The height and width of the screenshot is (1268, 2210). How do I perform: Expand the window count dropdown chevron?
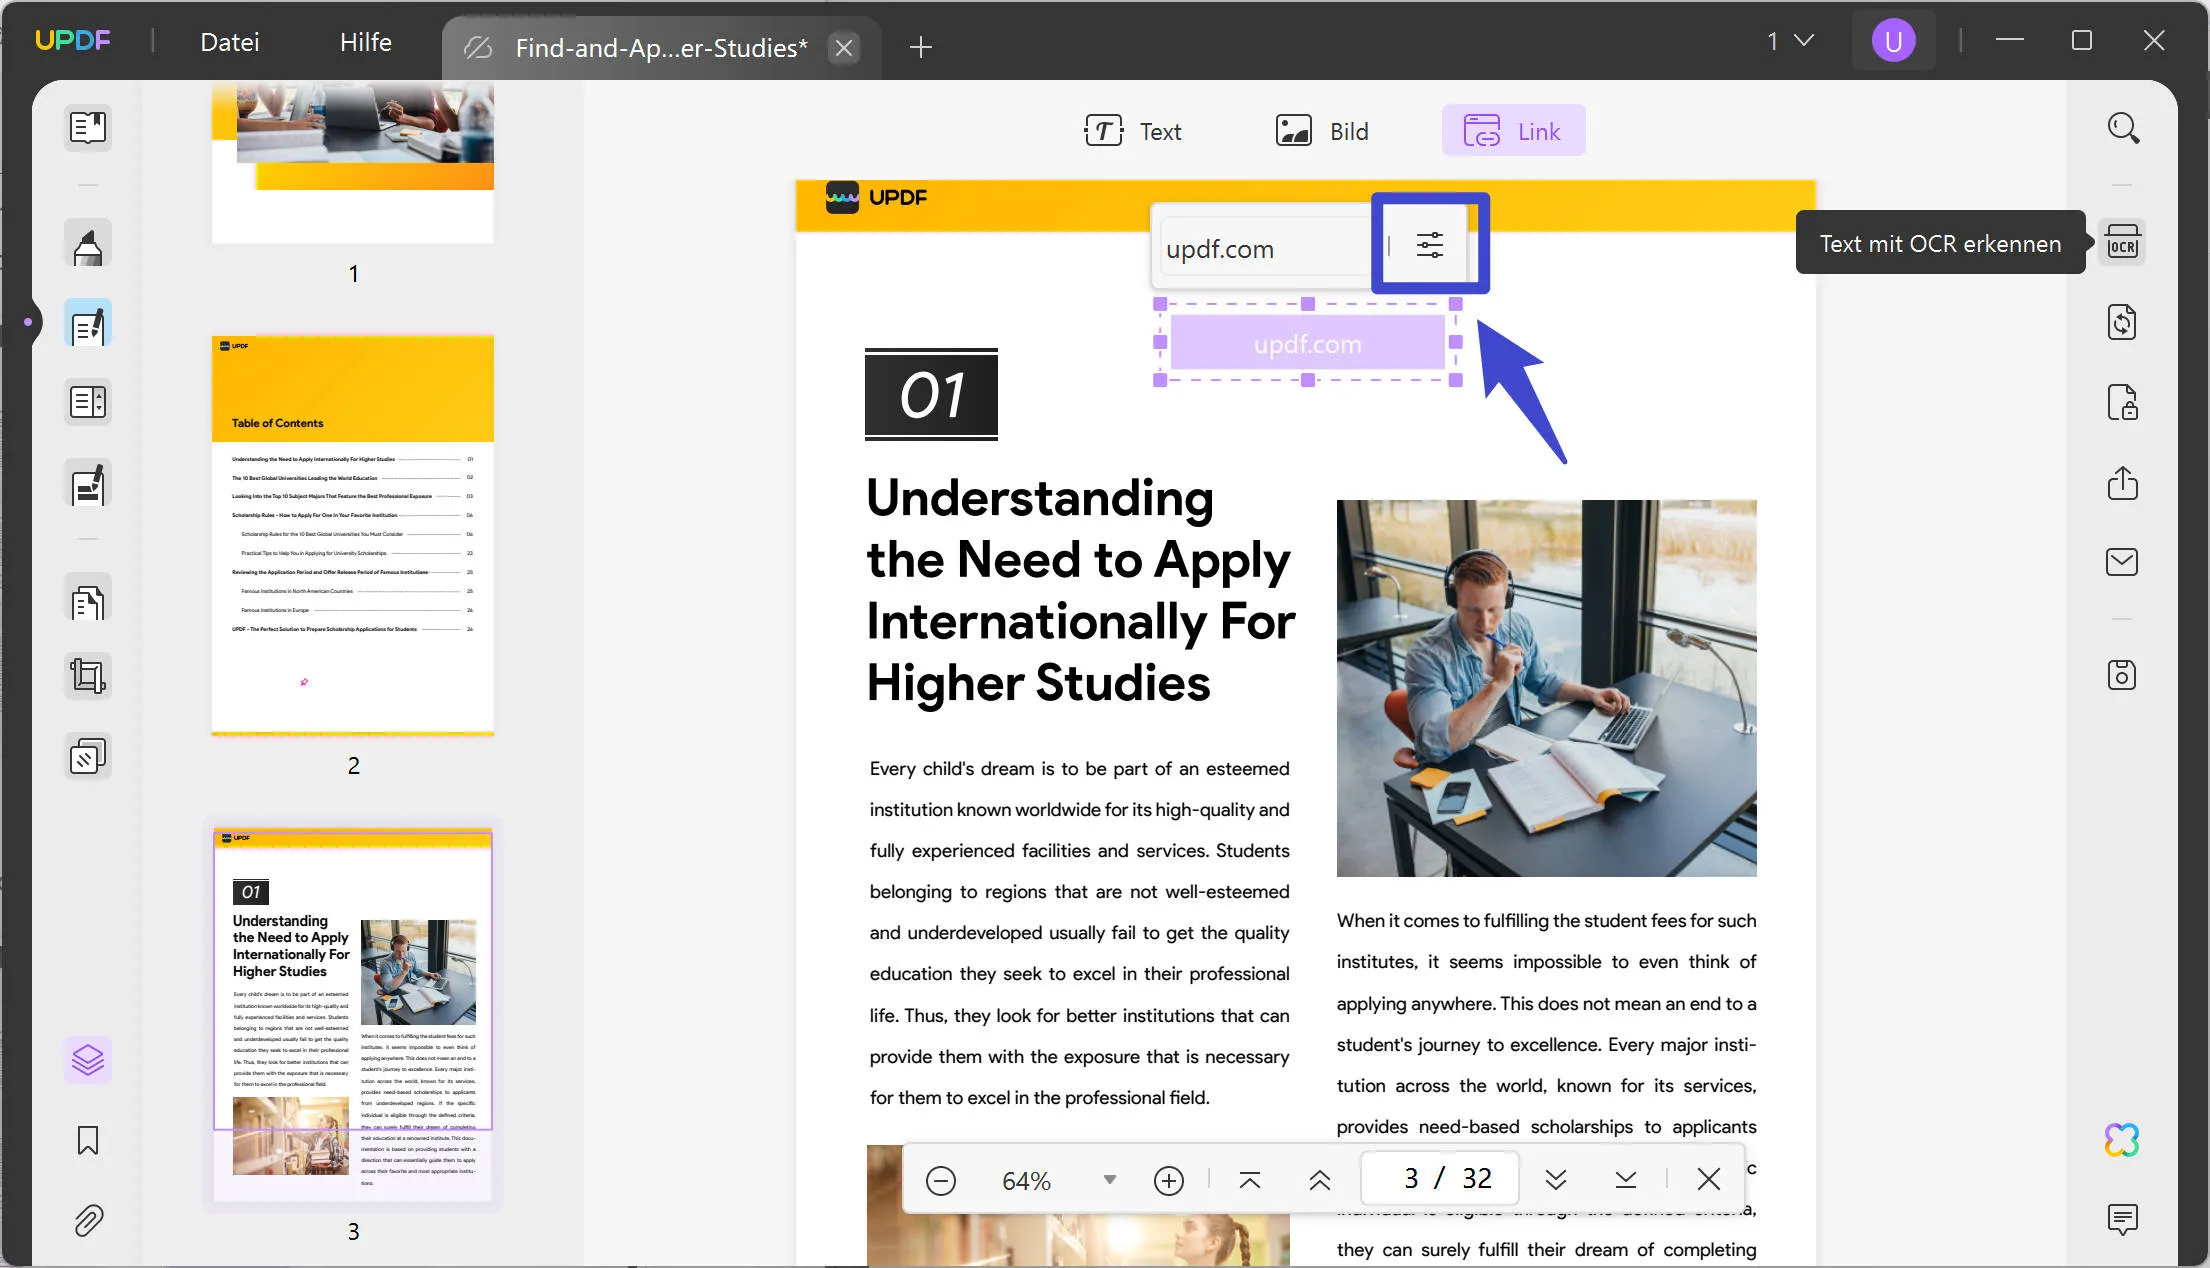tap(1803, 41)
